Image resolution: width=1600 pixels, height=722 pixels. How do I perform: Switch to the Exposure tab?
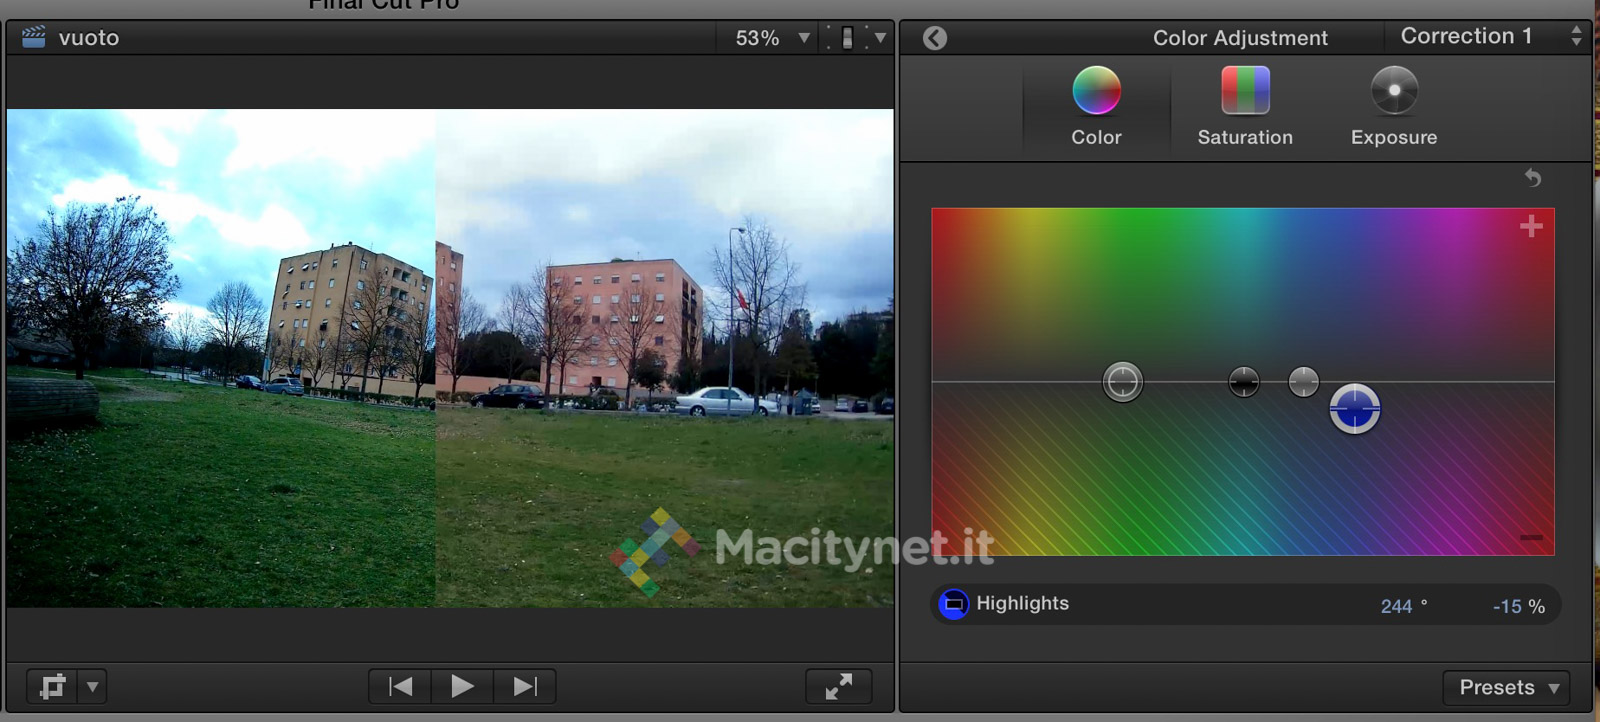point(1393,106)
